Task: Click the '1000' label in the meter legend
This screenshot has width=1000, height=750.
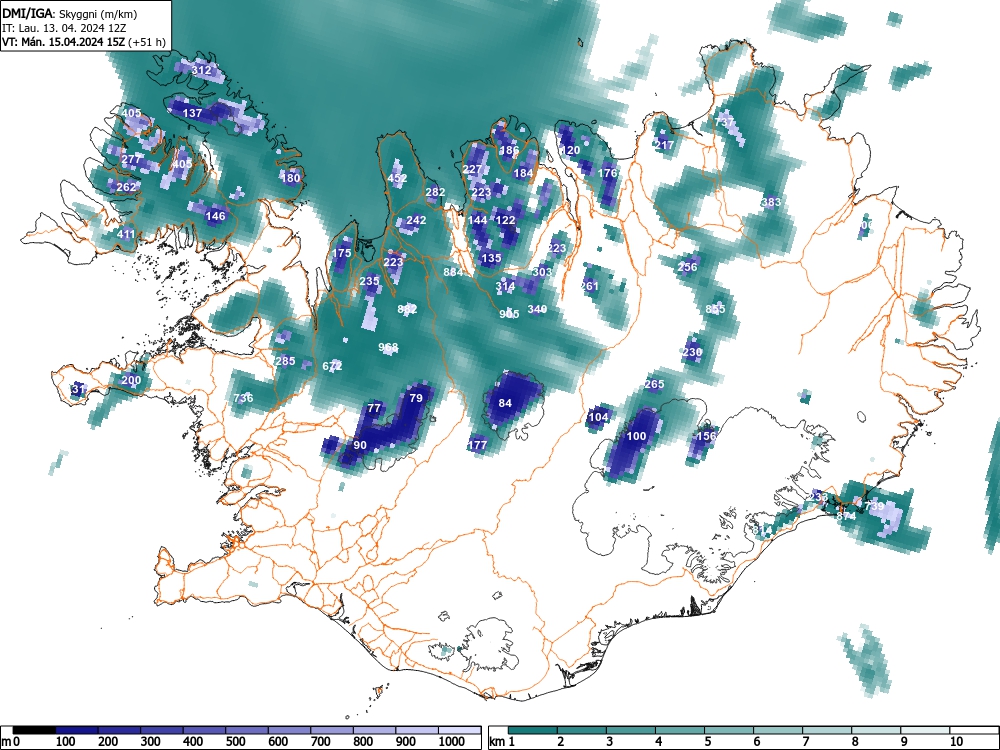Action: [452, 742]
